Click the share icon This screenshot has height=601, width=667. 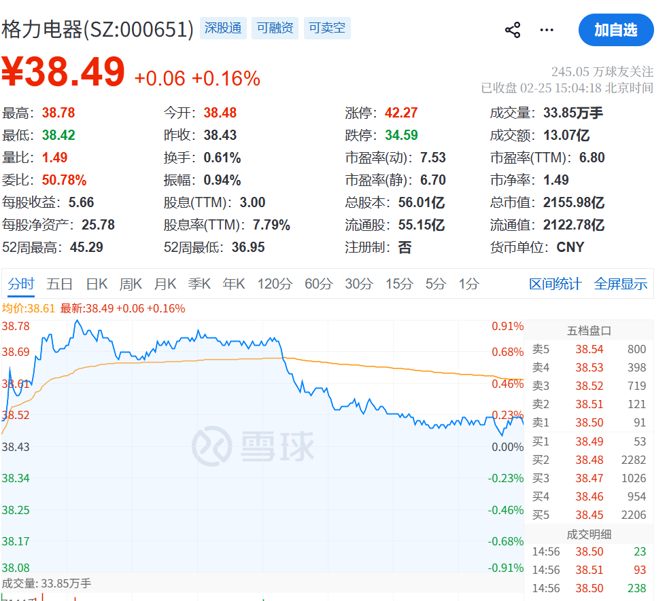[x=513, y=30]
